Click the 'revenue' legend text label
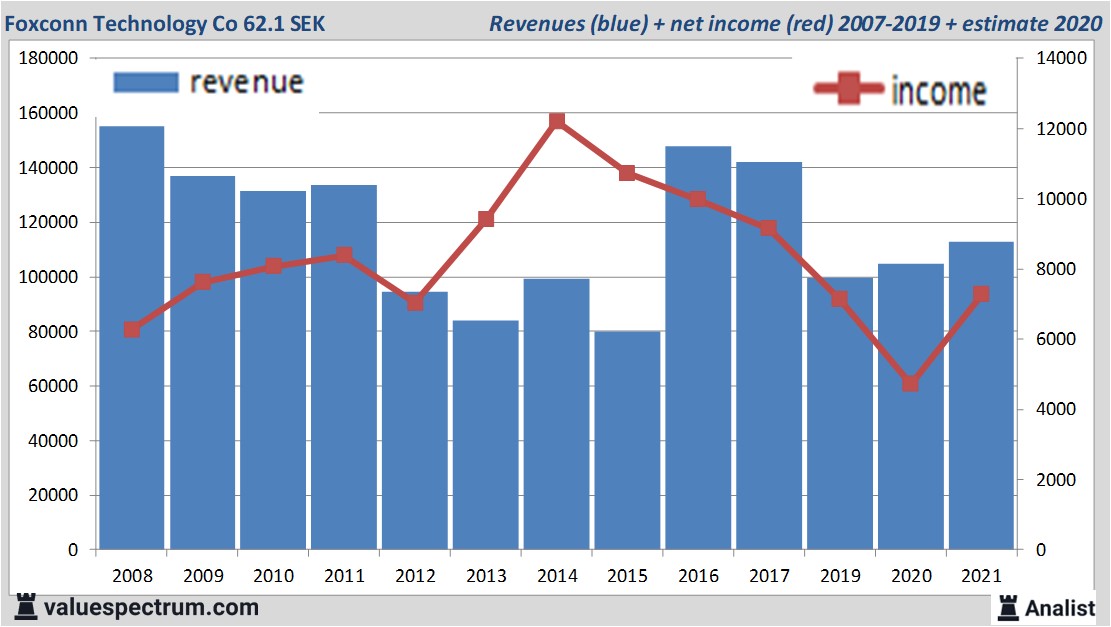This screenshot has width=1111, height=627. (246, 82)
